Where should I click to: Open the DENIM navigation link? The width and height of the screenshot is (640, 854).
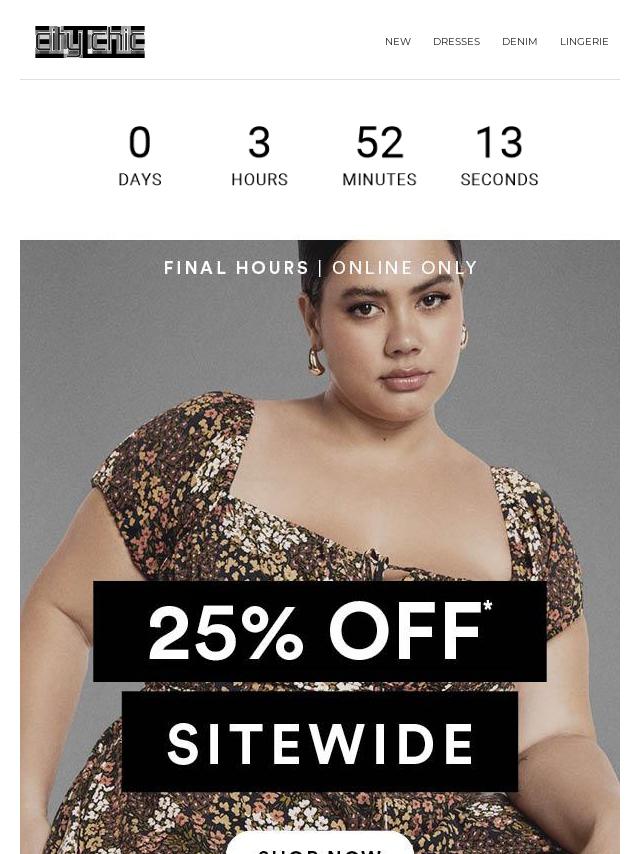pos(520,41)
